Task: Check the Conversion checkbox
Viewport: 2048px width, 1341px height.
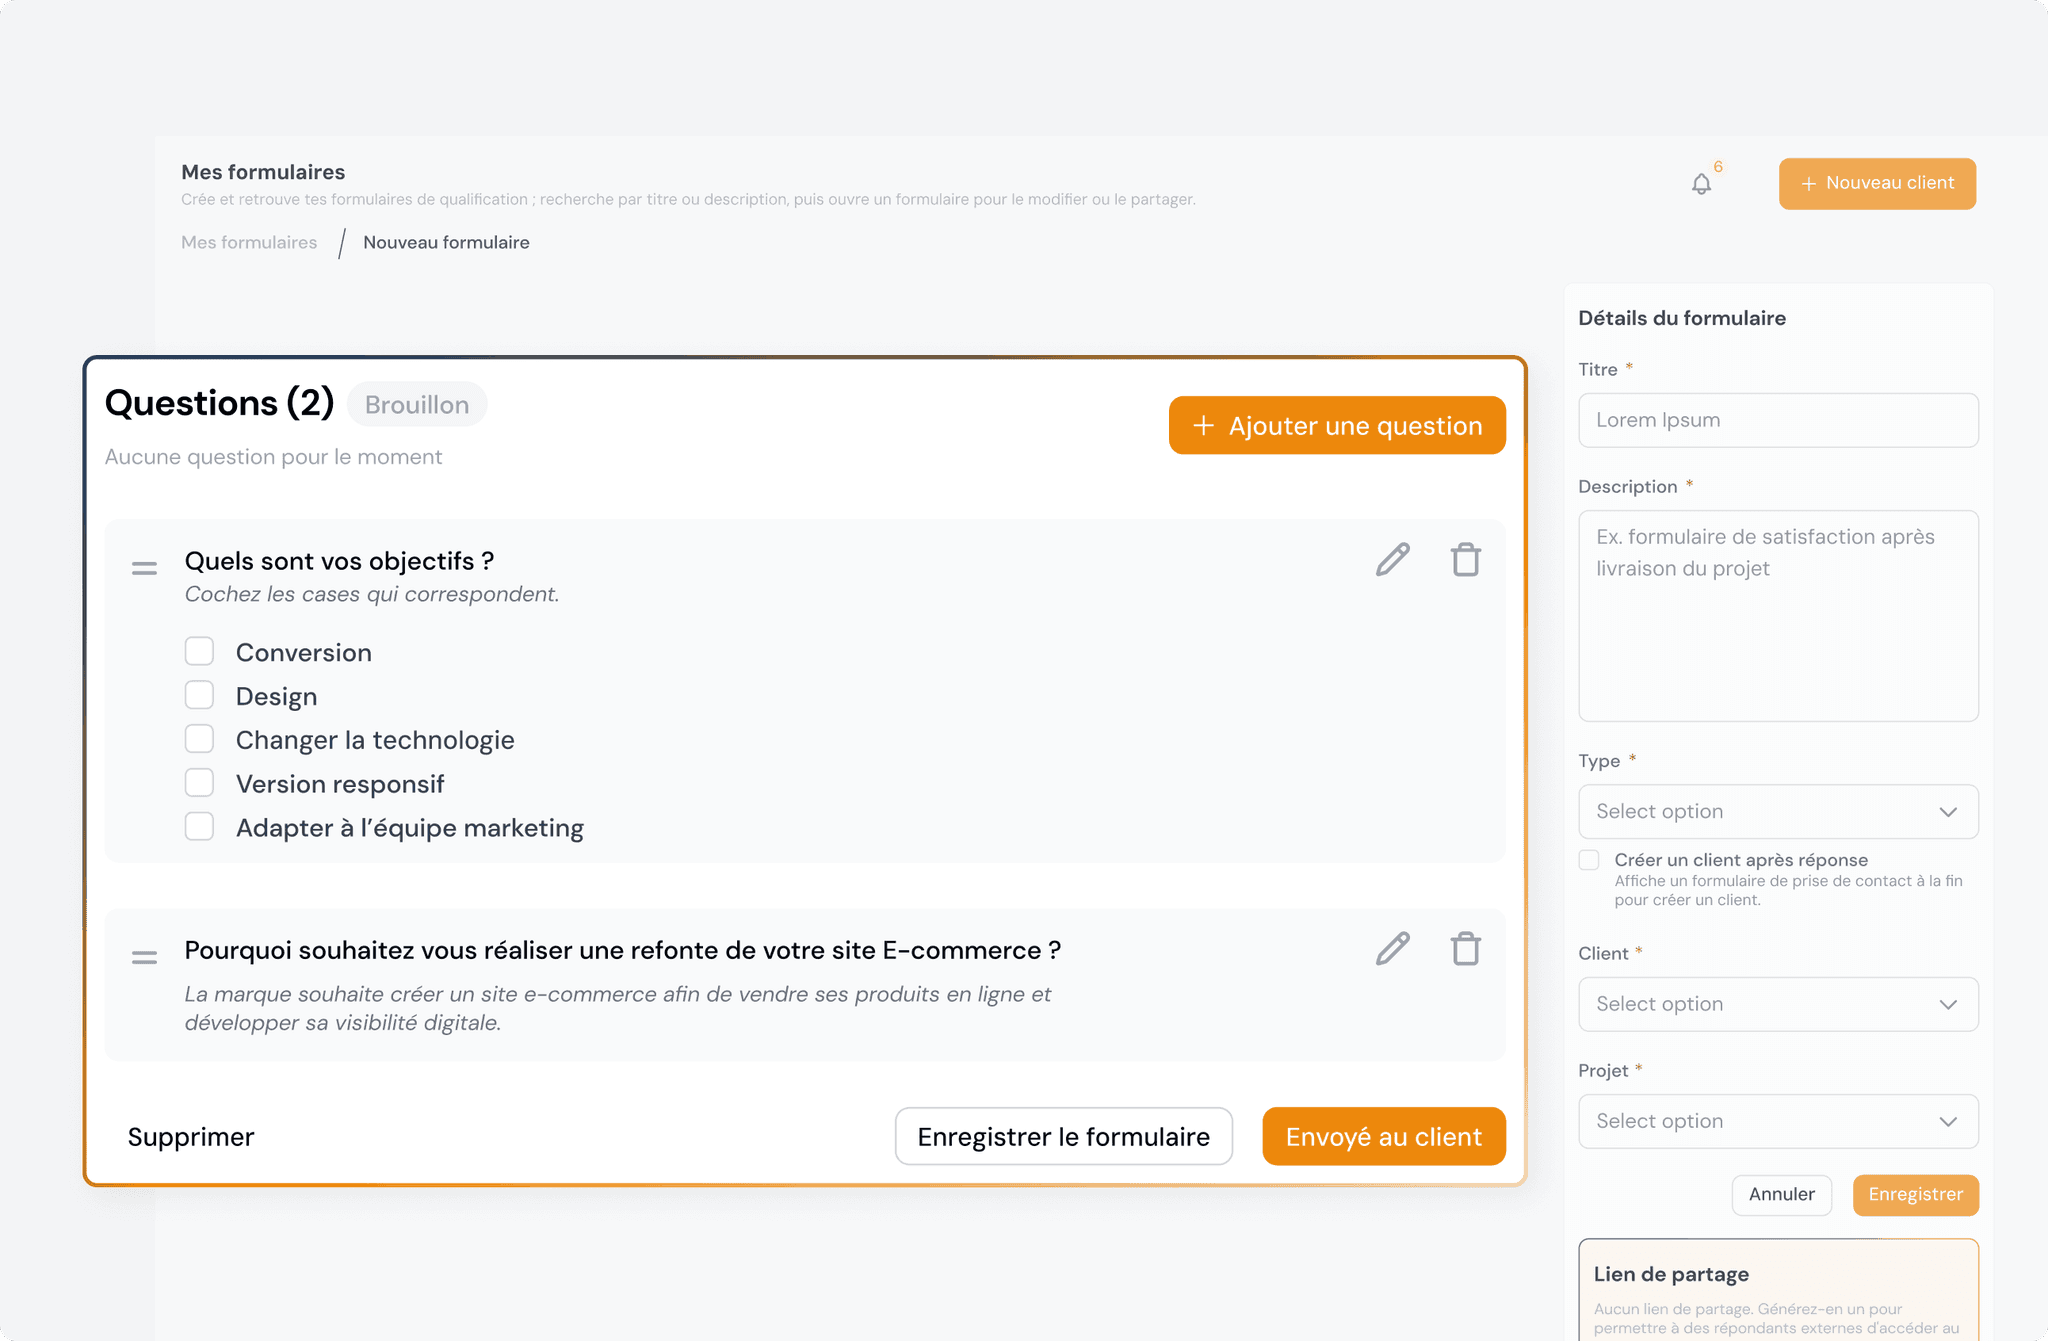Action: (199, 651)
